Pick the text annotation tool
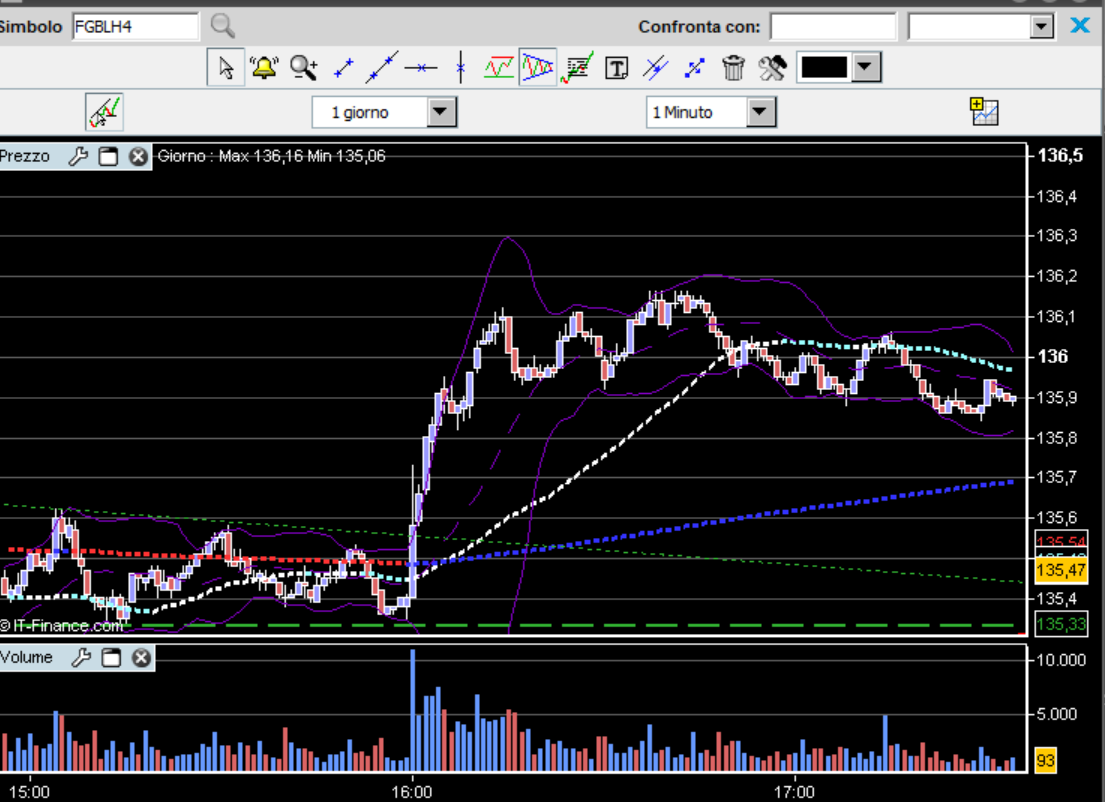Image resolution: width=1105 pixels, height=802 pixels. pos(617,68)
